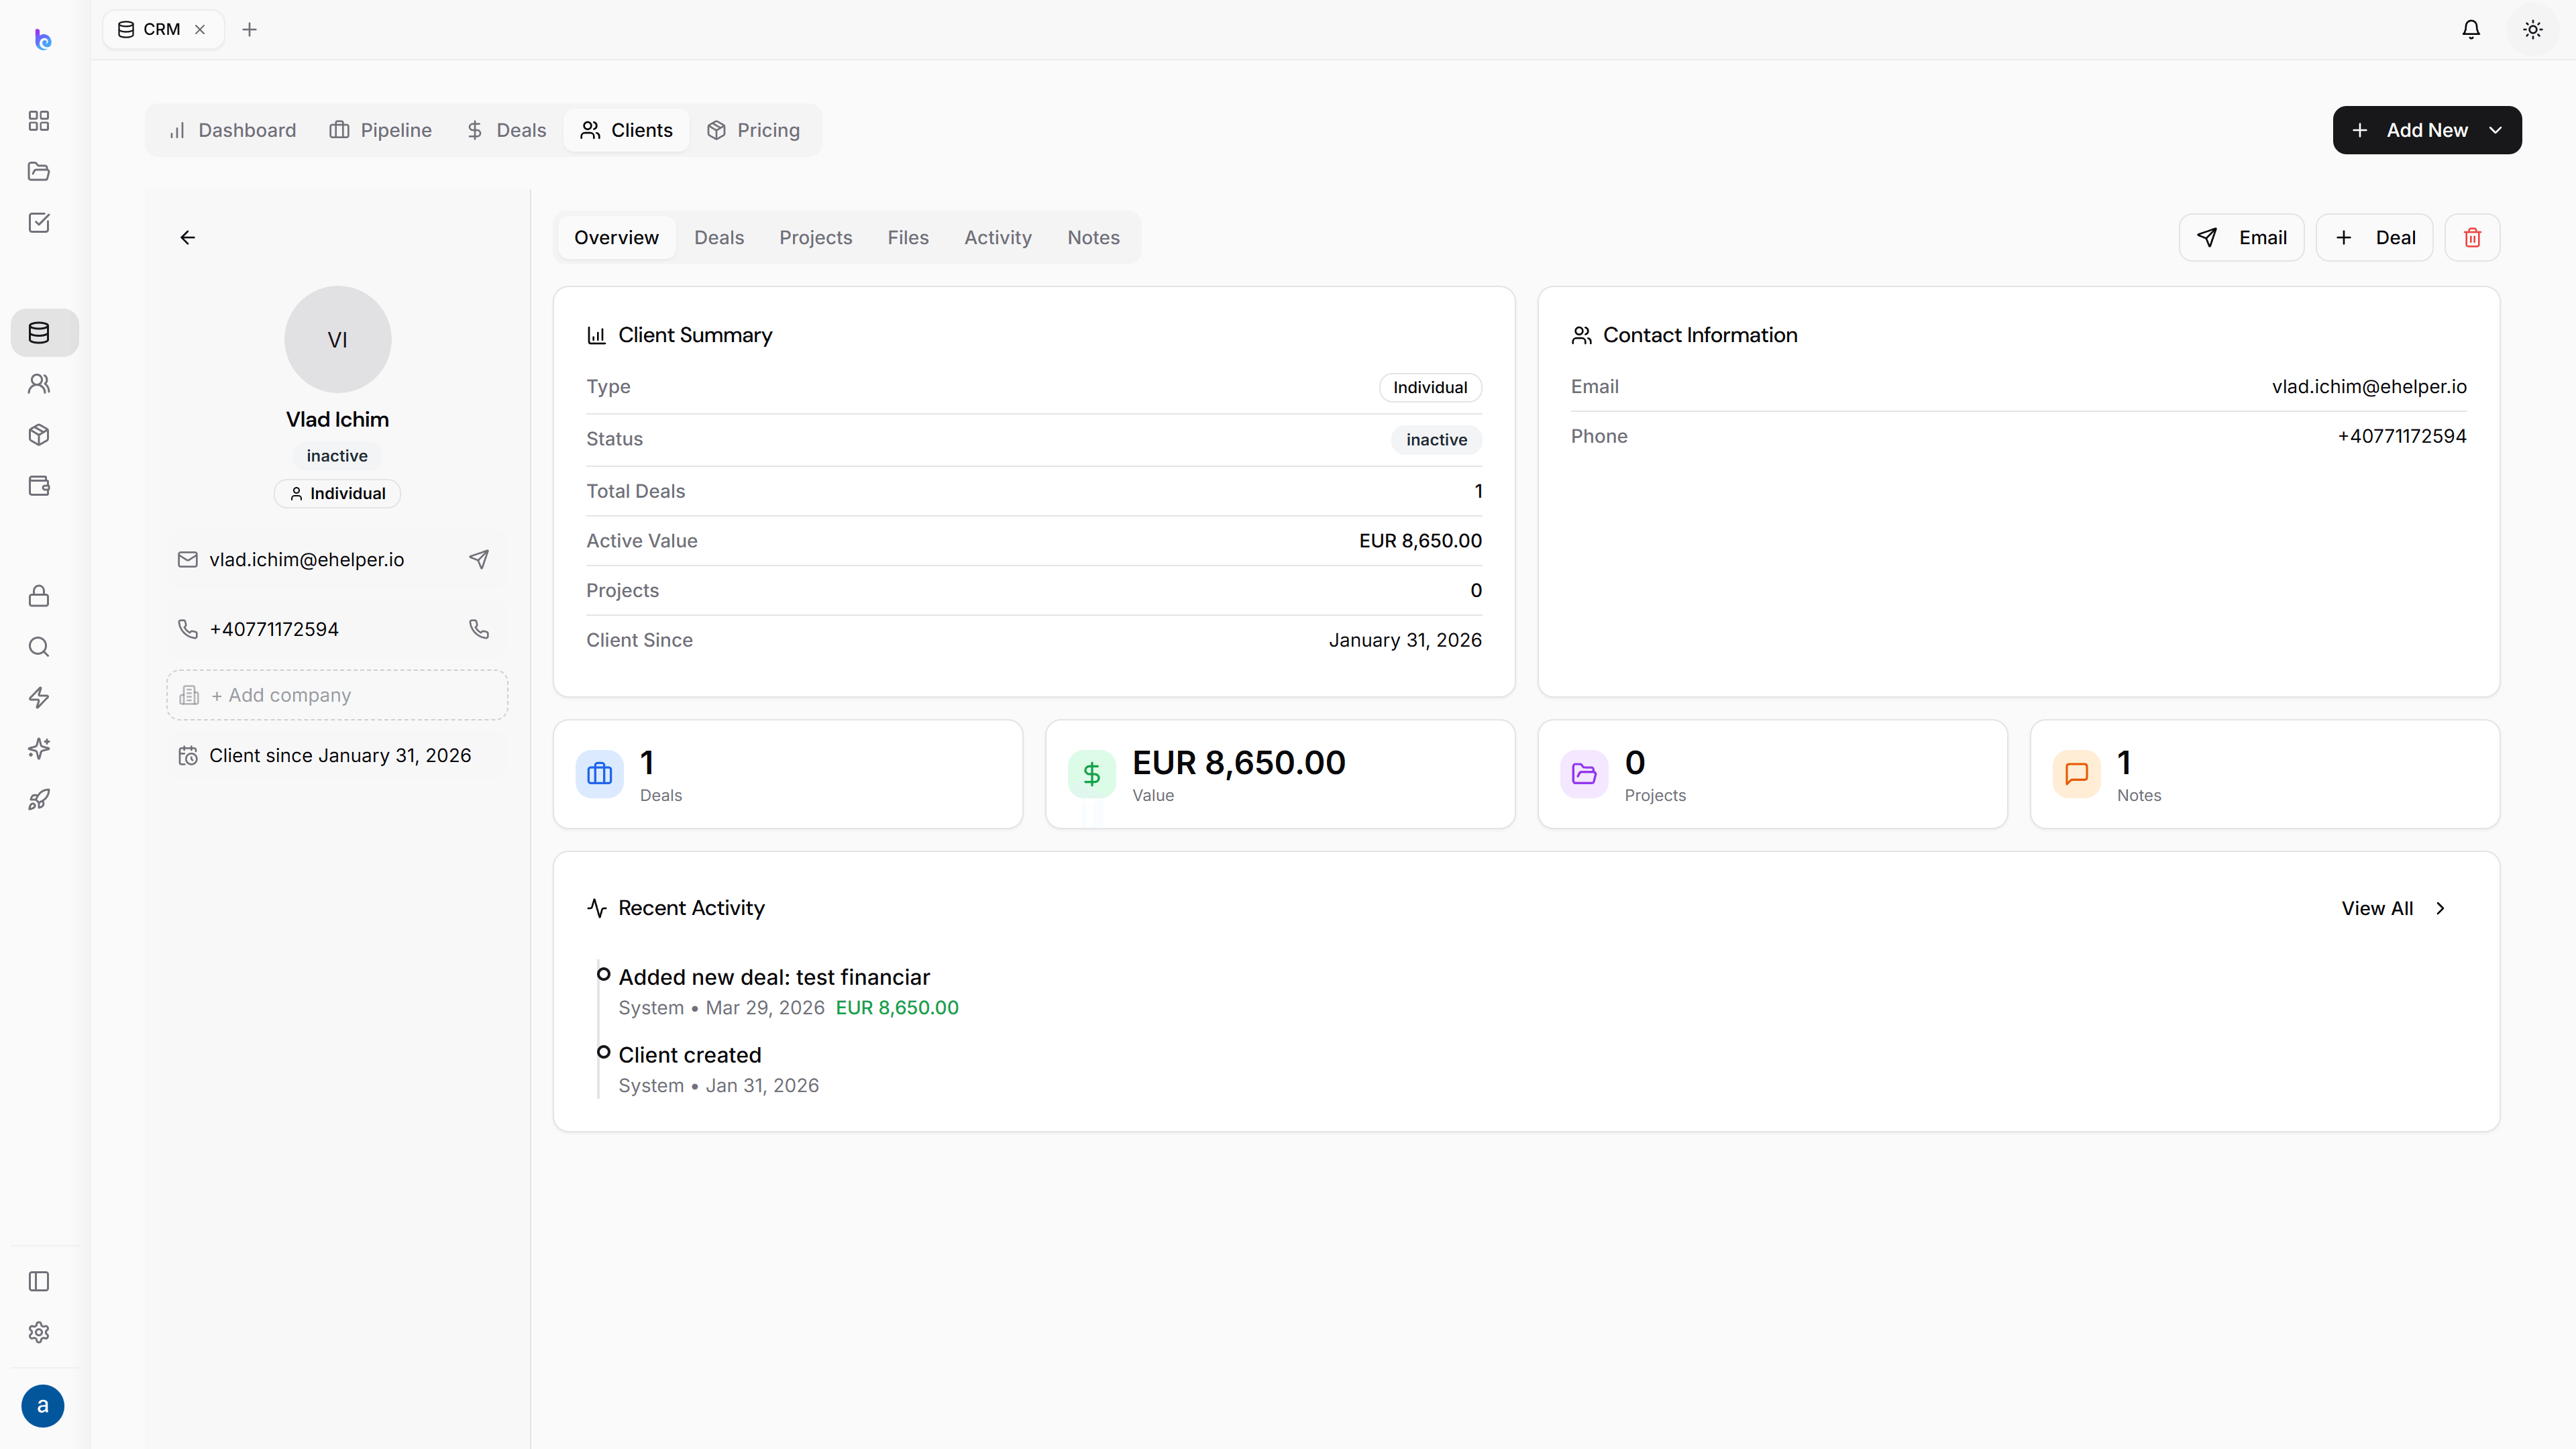Screen dimensions: 2576x1449
Task: Select the CRM database icon in sidebar
Action: point(44,333)
